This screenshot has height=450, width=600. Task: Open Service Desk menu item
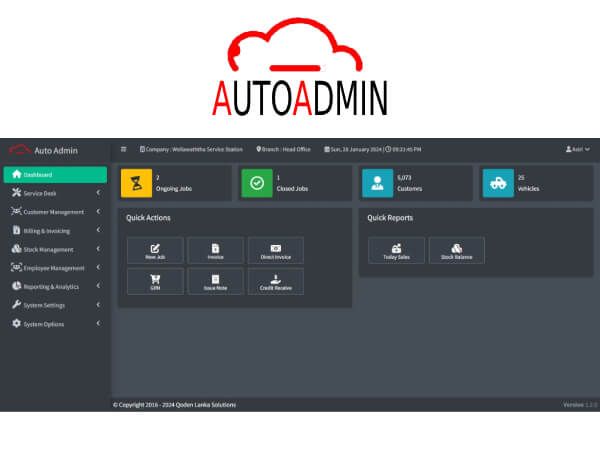click(39, 193)
